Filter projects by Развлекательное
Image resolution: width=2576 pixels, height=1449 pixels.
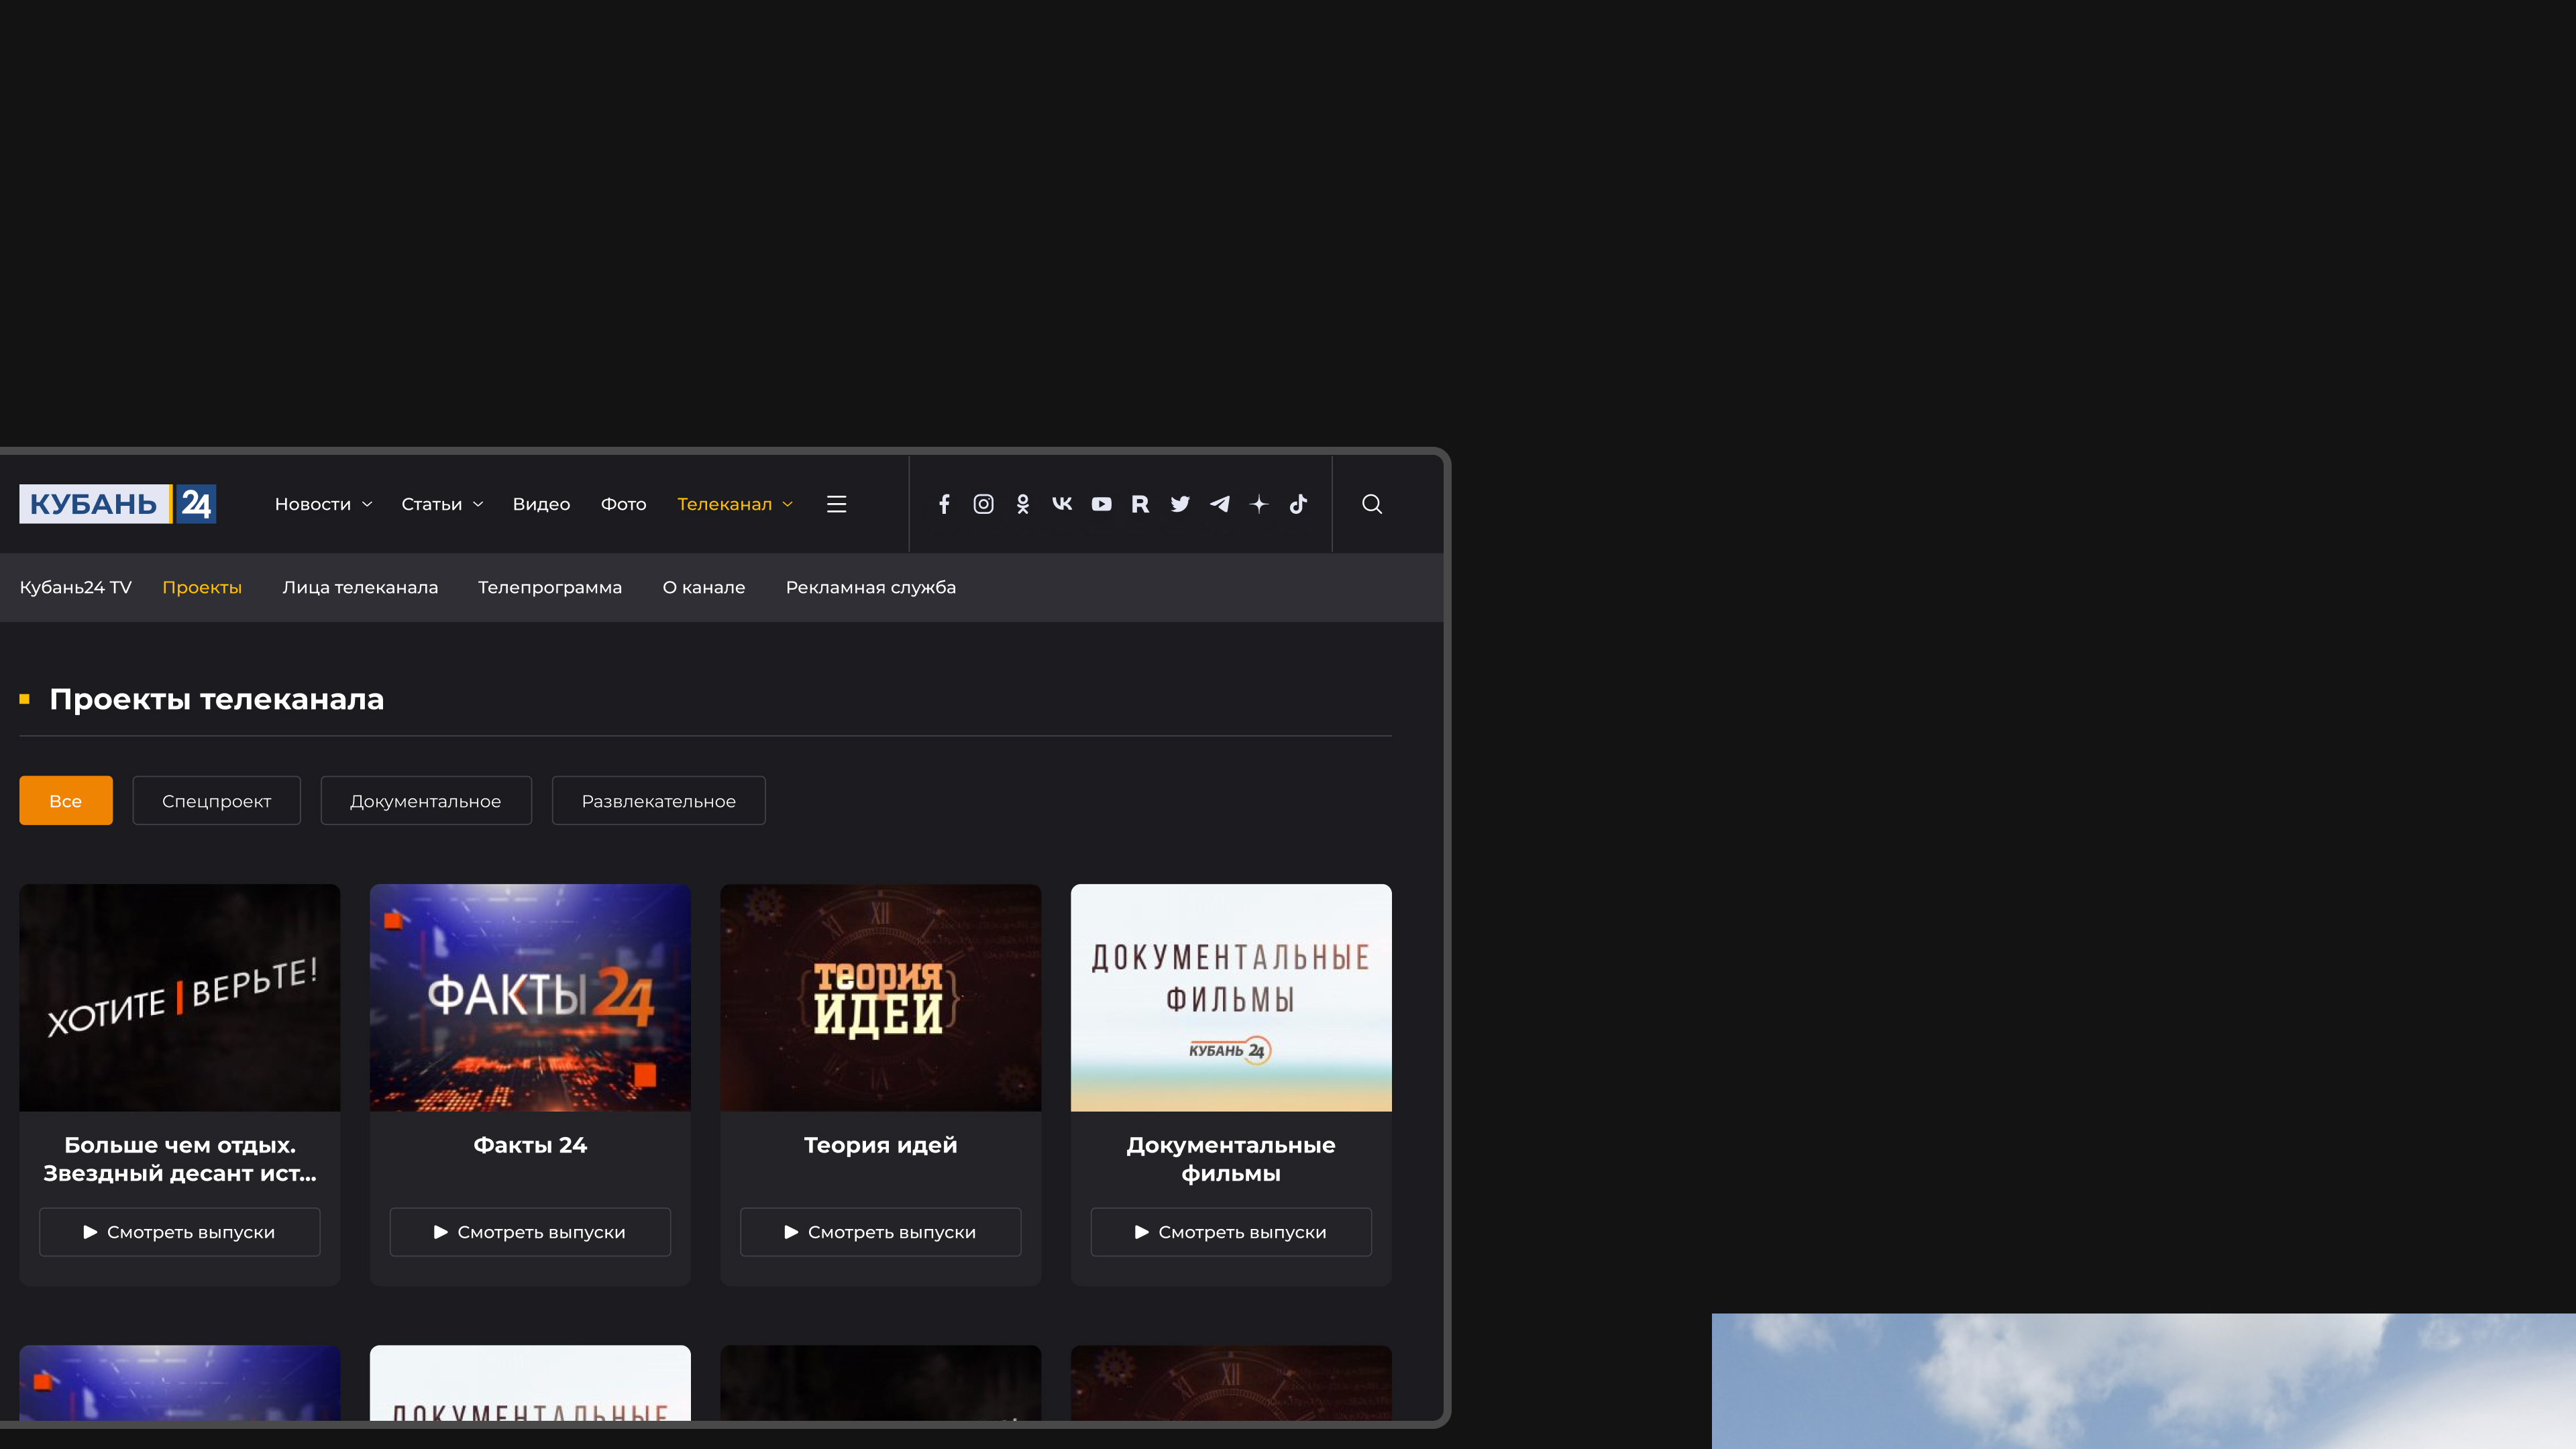click(x=659, y=801)
